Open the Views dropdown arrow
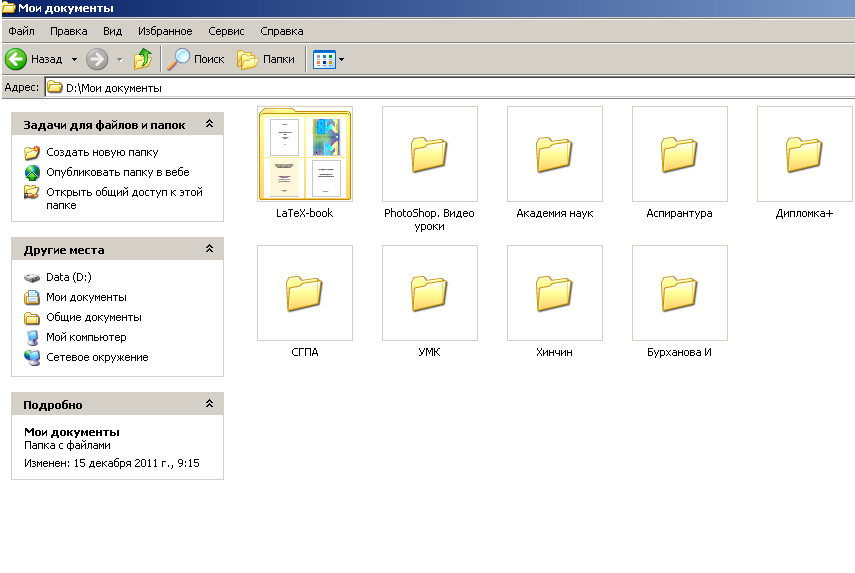 point(342,59)
